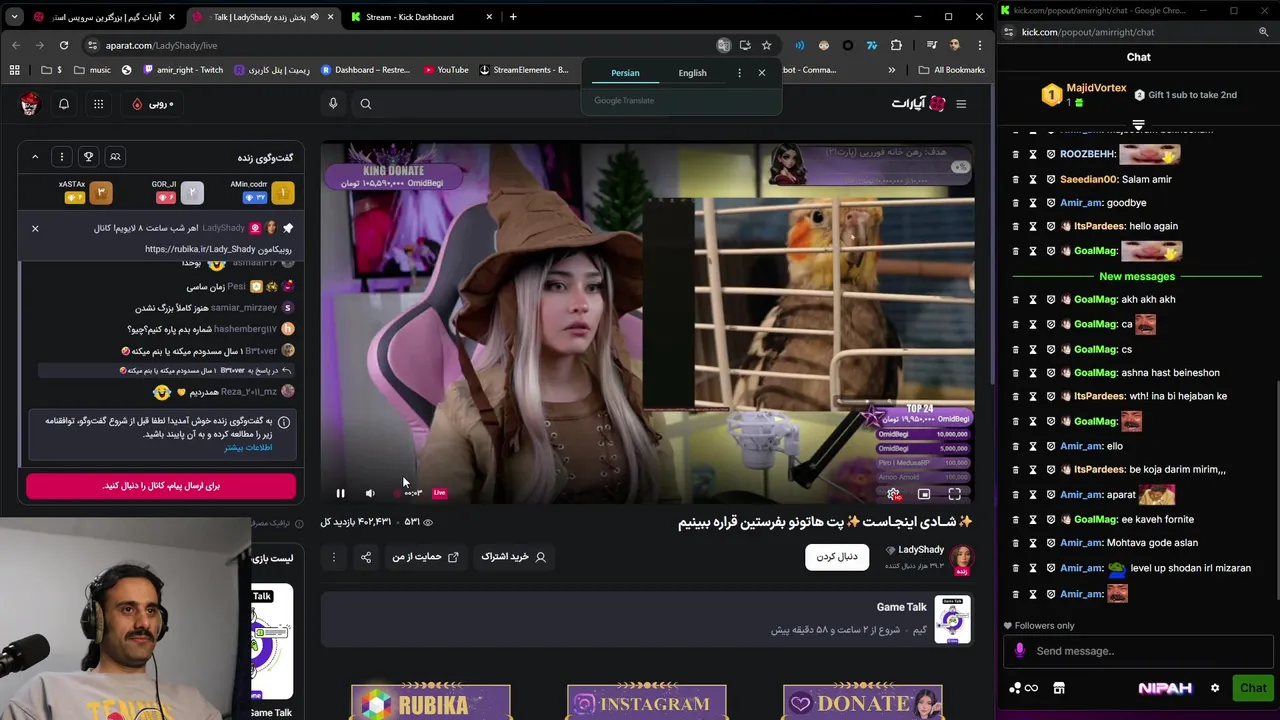Switch player to theater mode

pyautogui.click(x=924, y=493)
